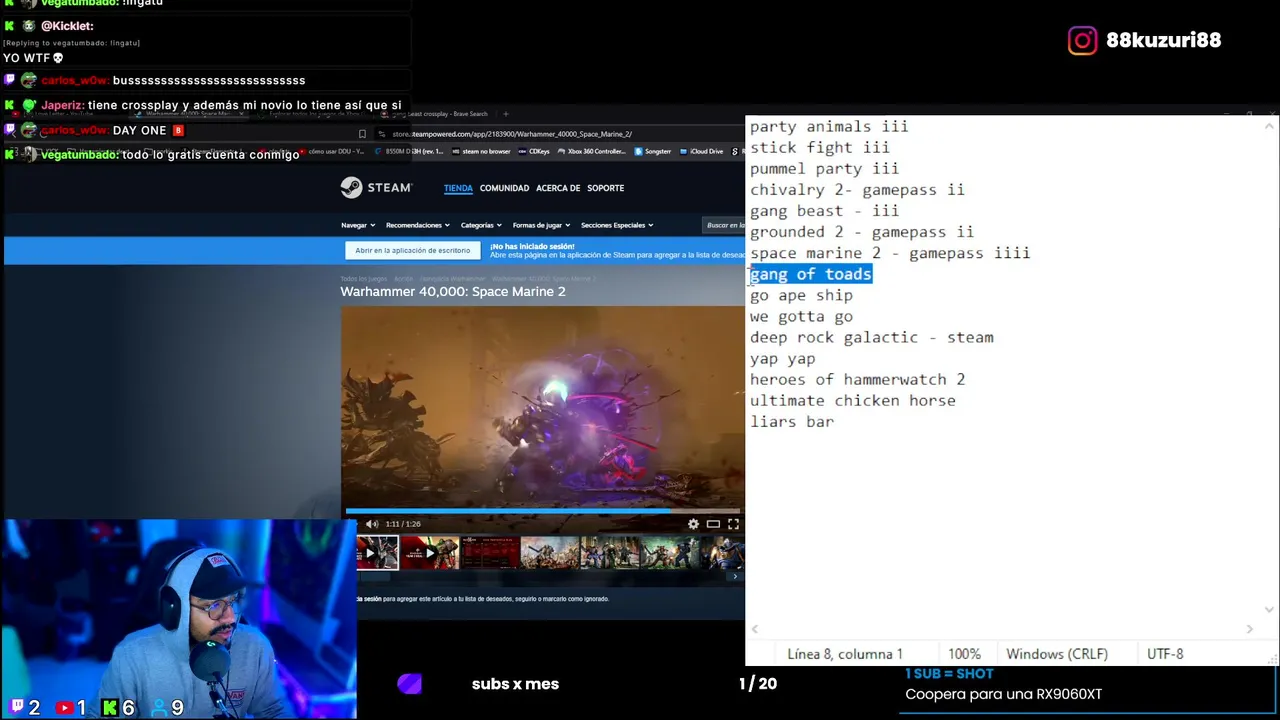The width and height of the screenshot is (1280, 720).
Task: Click the Notepad scroll down arrow
Action: [1270, 609]
